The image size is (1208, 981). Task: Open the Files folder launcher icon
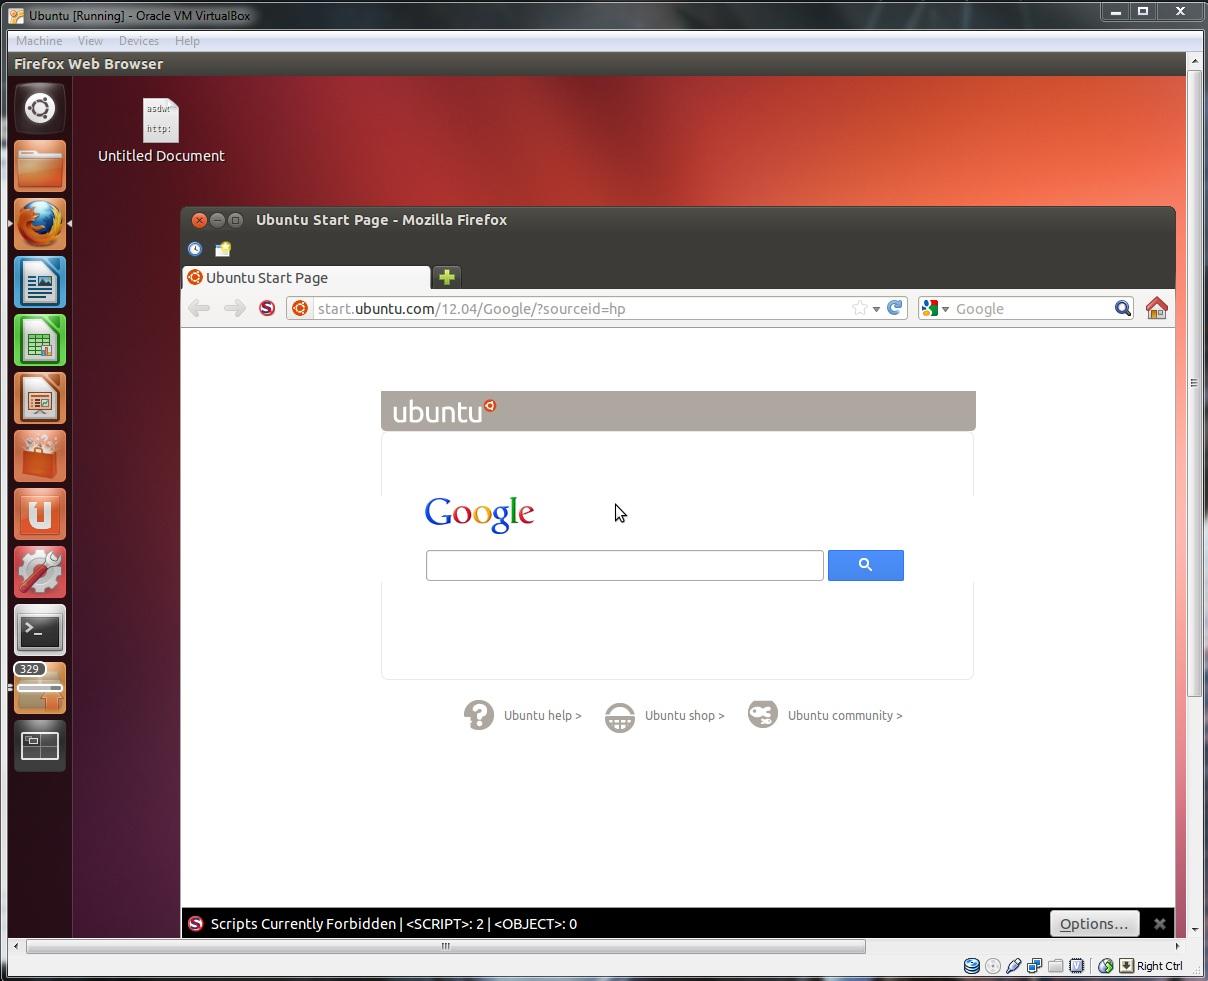40,166
